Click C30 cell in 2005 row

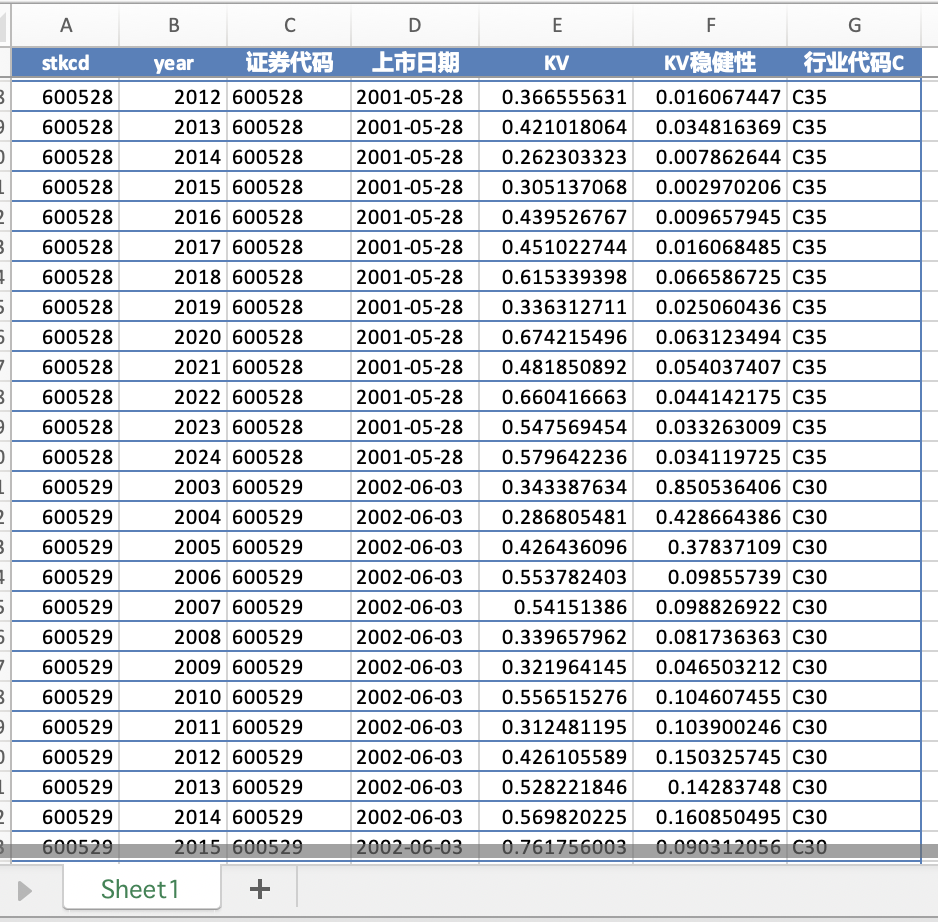854,546
